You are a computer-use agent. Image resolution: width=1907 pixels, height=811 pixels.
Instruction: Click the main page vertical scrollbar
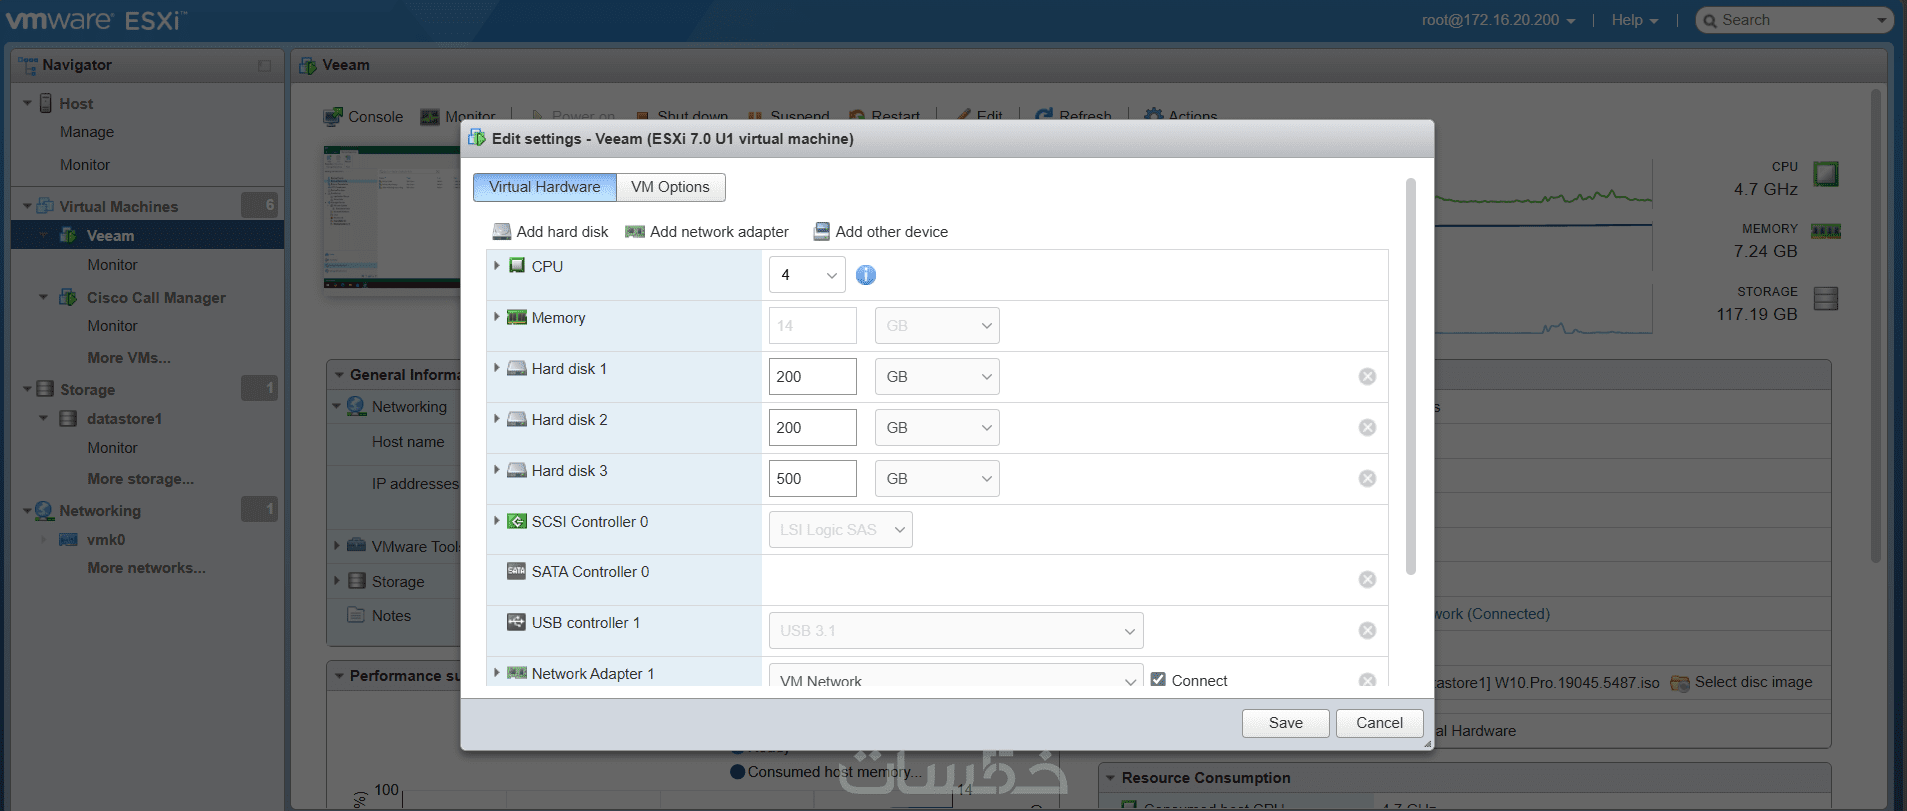coord(1876,326)
